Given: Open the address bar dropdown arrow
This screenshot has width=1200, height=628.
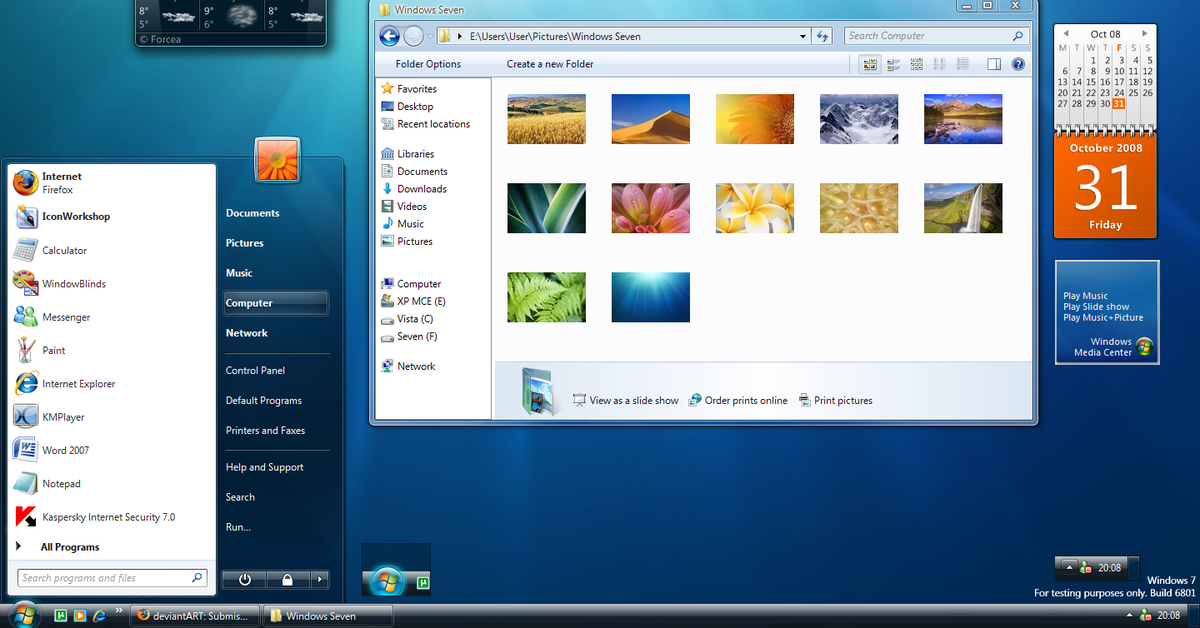Looking at the screenshot, I should (x=800, y=35).
